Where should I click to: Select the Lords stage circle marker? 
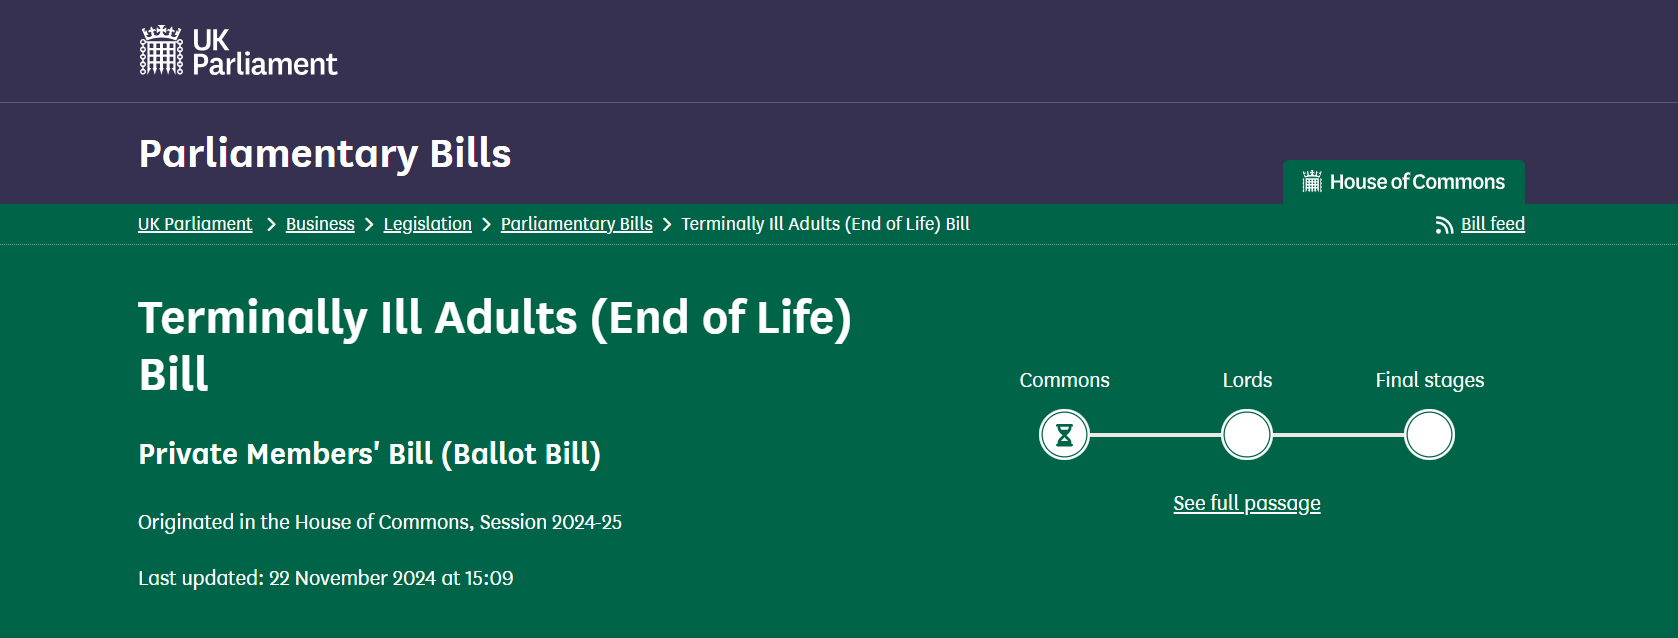[x=1247, y=435]
